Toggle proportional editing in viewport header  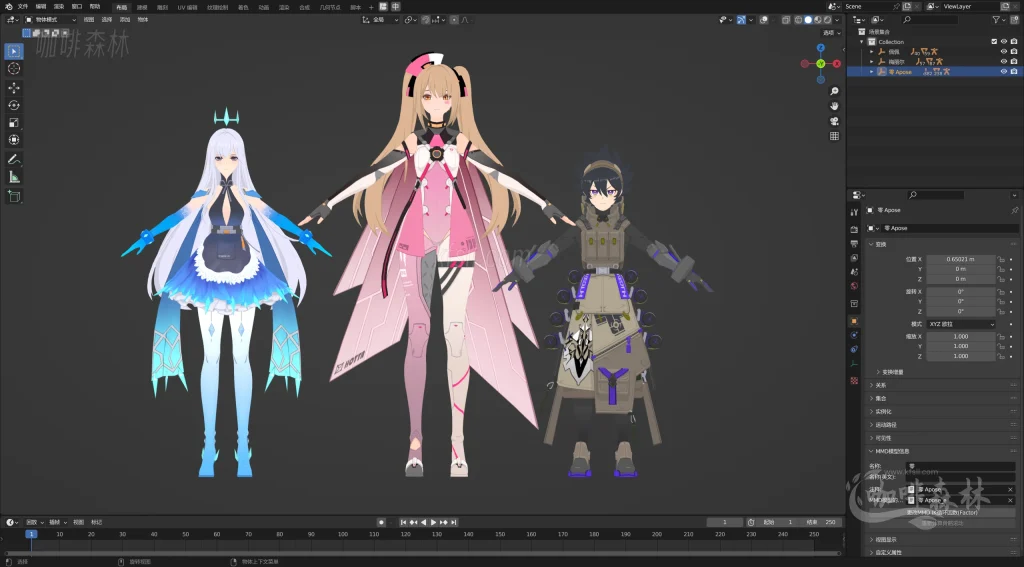click(455, 20)
